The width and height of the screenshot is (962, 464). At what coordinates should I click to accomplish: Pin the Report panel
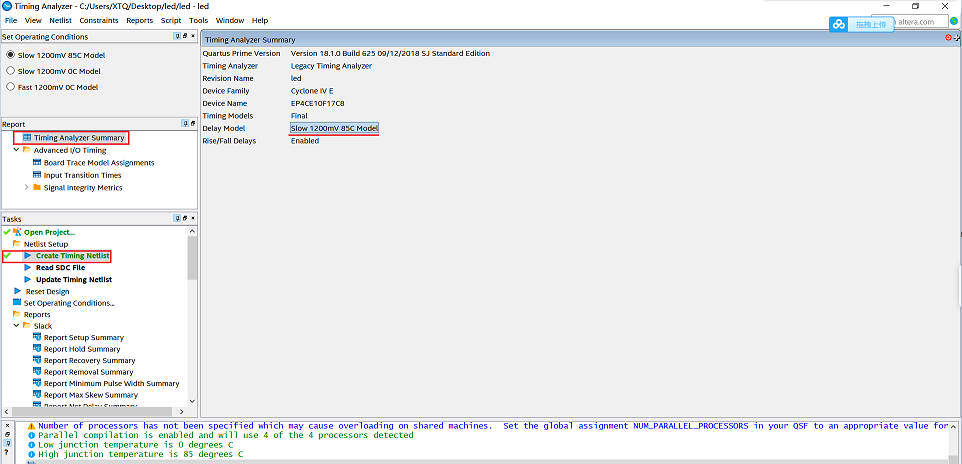(x=185, y=124)
